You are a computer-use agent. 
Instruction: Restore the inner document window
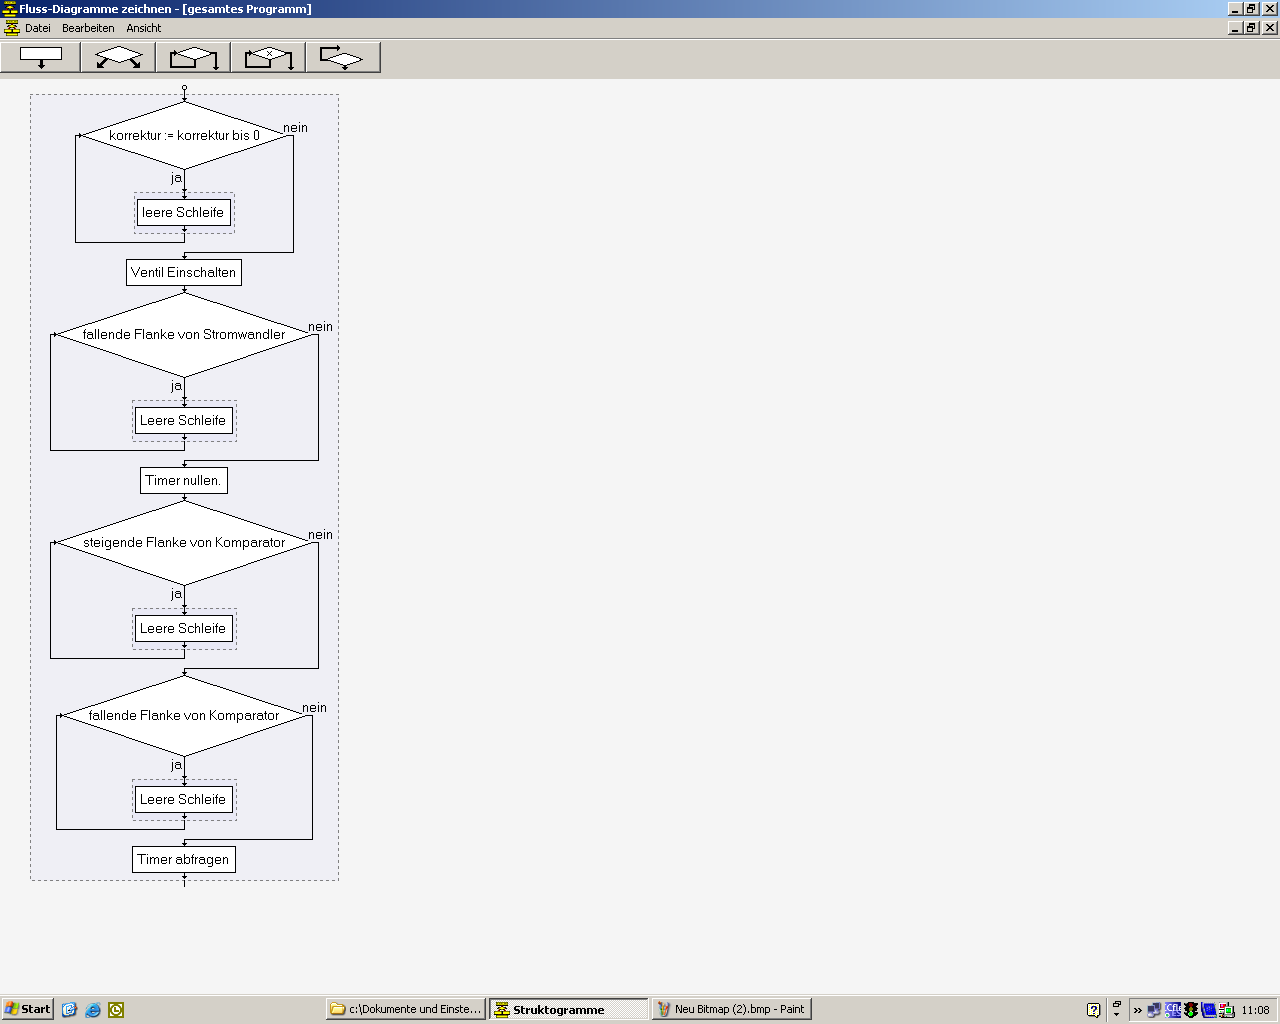click(x=1252, y=28)
